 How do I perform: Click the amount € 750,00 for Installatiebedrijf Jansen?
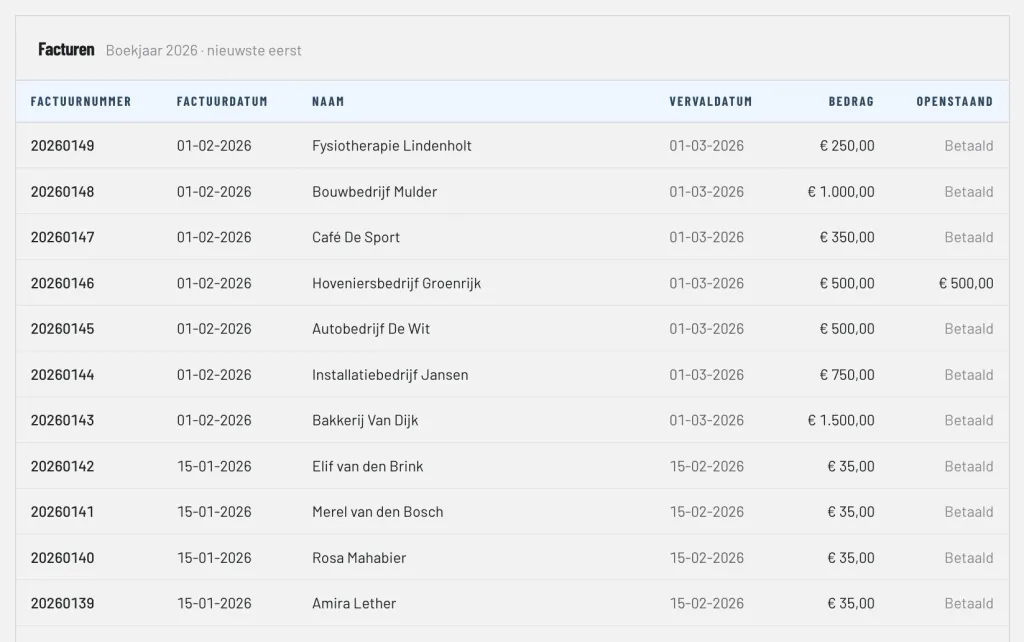pyautogui.click(x=847, y=374)
